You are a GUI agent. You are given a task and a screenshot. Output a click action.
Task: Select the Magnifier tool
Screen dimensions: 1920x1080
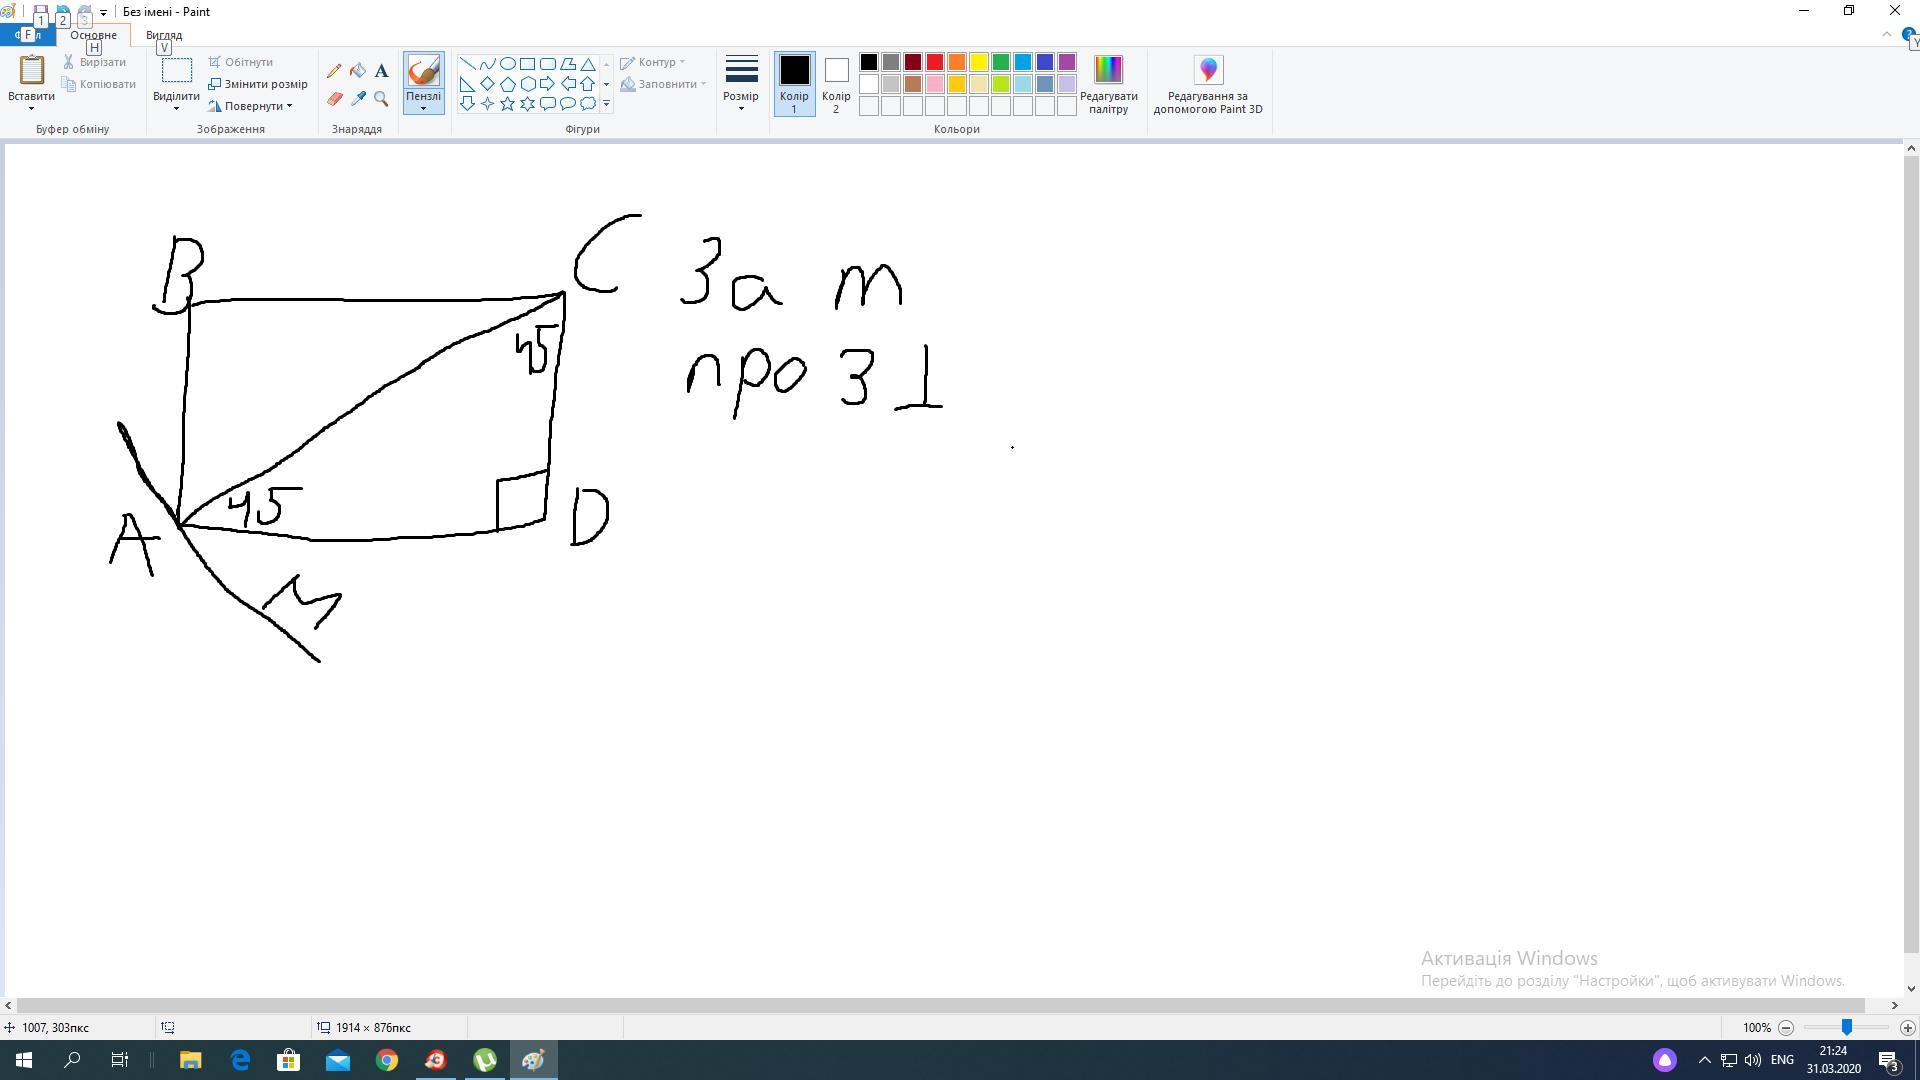(381, 98)
